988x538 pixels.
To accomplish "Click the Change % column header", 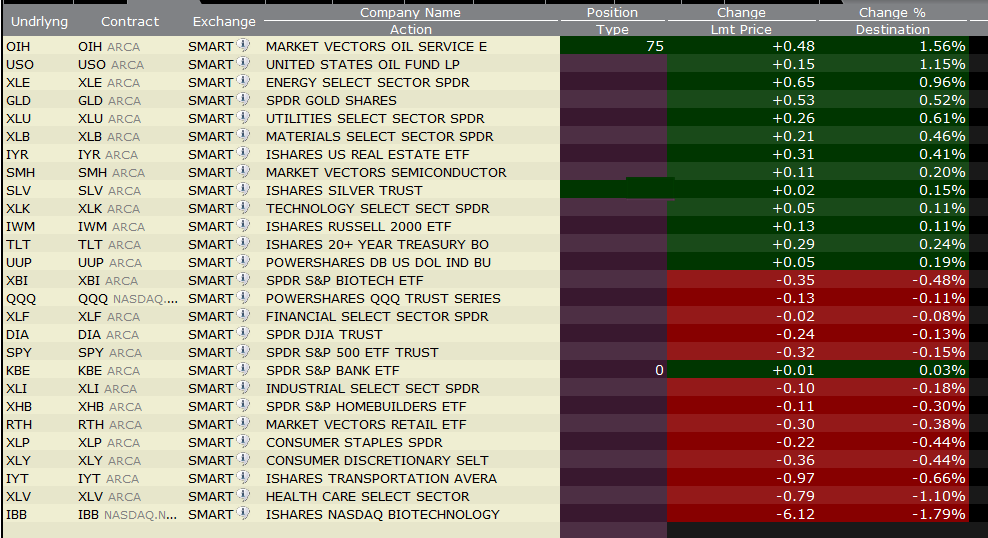I will click(892, 13).
